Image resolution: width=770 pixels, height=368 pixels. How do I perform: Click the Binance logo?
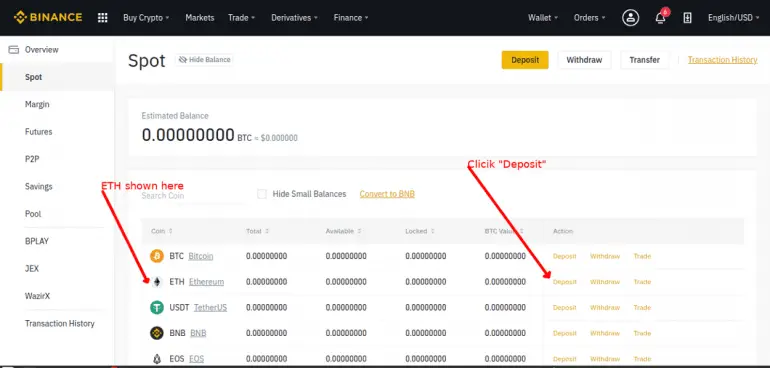(x=48, y=18)
